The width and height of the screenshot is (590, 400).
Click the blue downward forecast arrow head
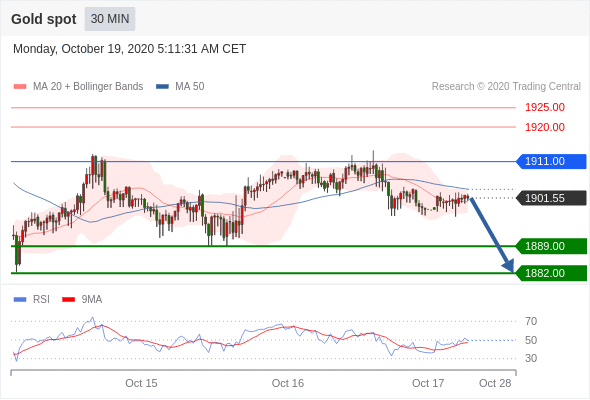508,265
